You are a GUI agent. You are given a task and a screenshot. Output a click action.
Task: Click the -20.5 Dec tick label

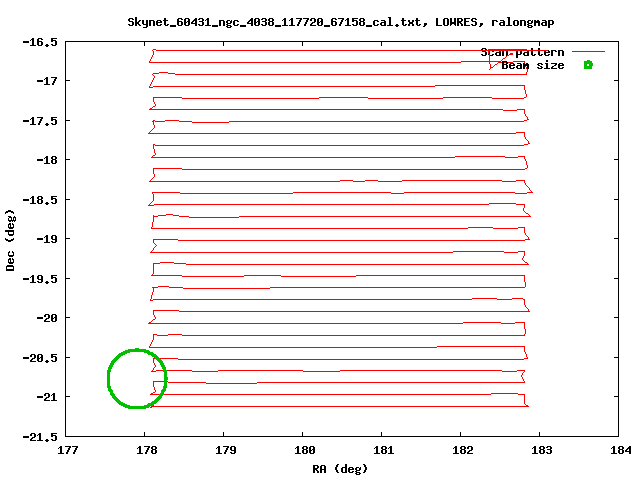click(x=40, y=358)
